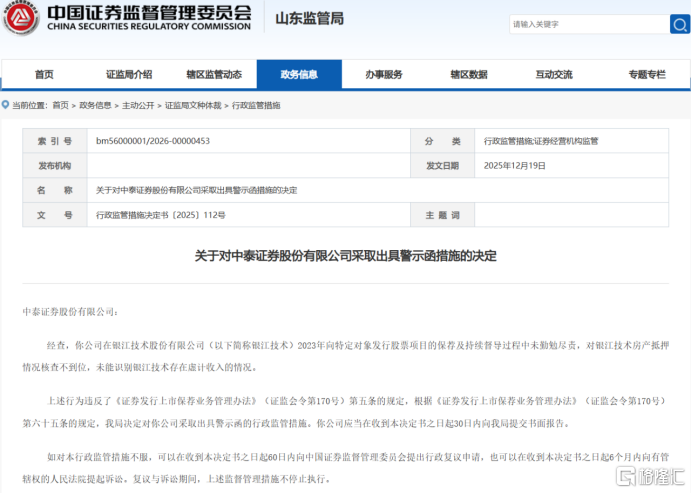The height and width of the screenshot is (493, 691).
Task: Click index number bm56000001/2026-00000453
Action: click(153, 141)
